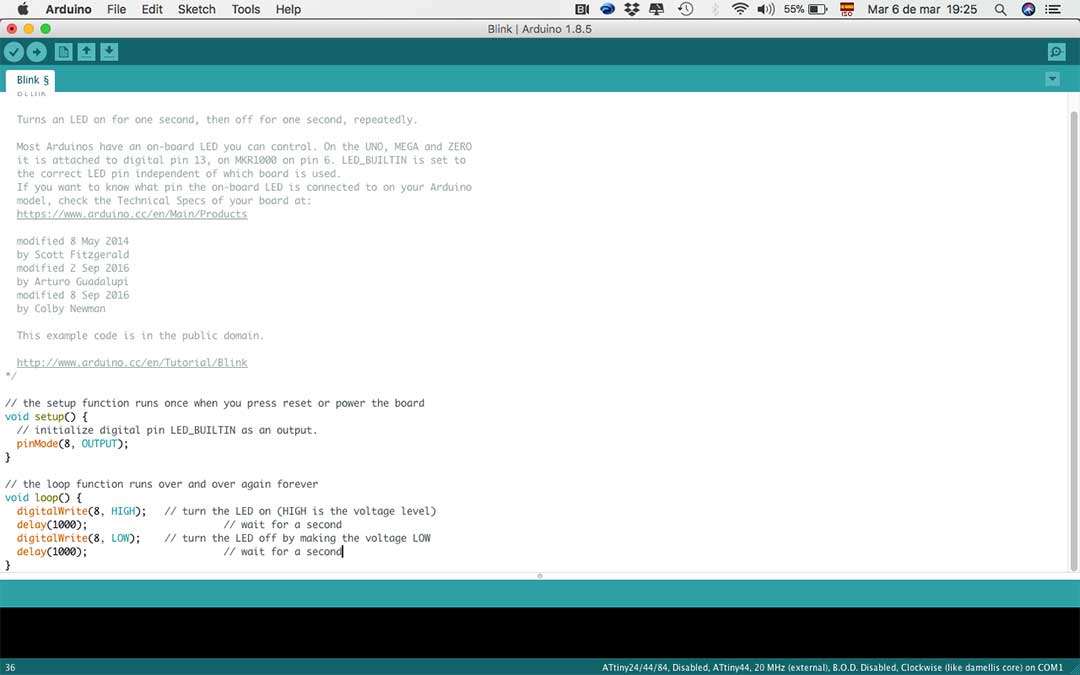Click 'by Colby Newman' comment line
Screen dimensions: 1080x675
tap(61, 309)
